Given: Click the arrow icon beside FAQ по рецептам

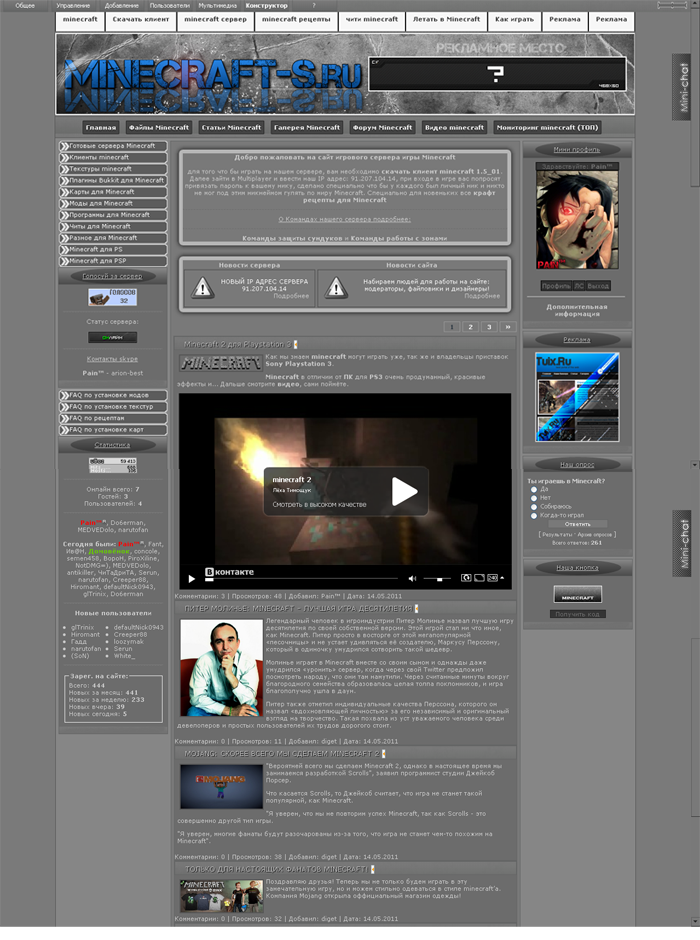Looking at the screenshot, I should pyautogui.click(x=64, y=418).
